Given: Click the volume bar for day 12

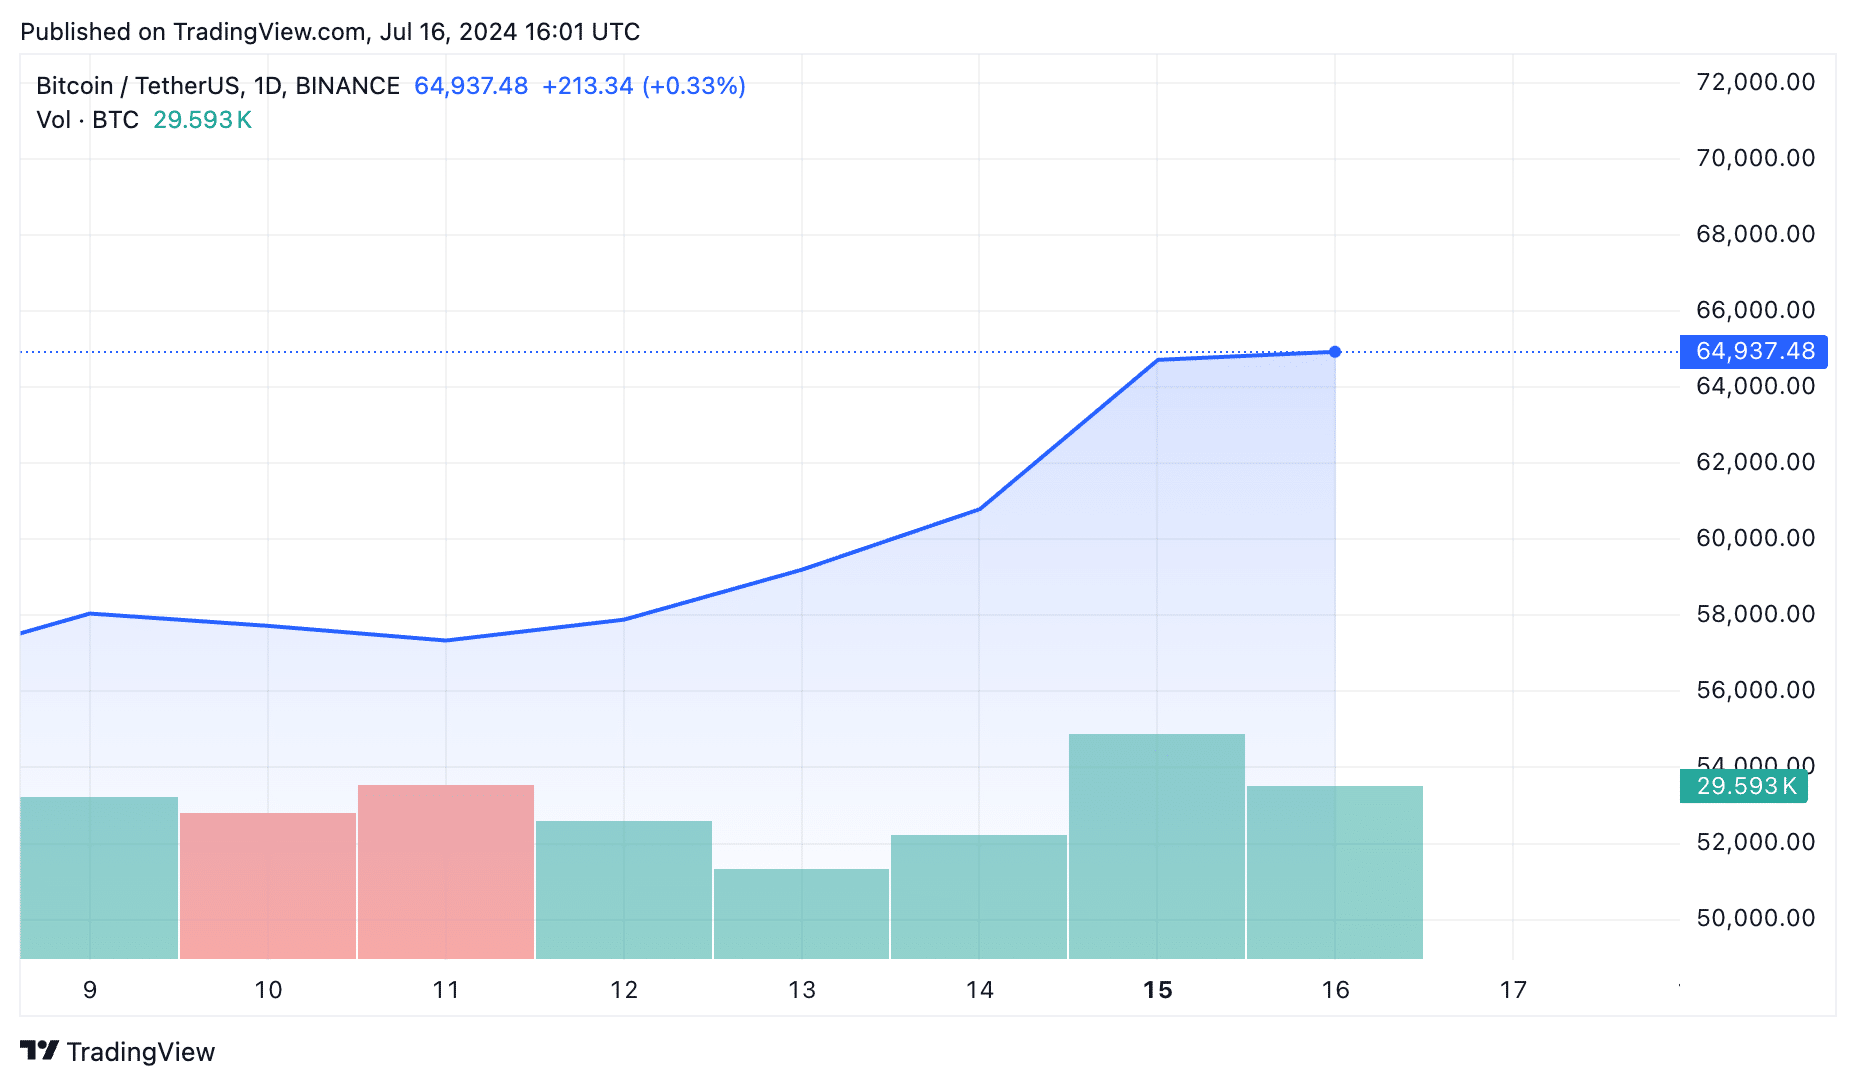Looking at the screenshot, I should coord(624,890).
